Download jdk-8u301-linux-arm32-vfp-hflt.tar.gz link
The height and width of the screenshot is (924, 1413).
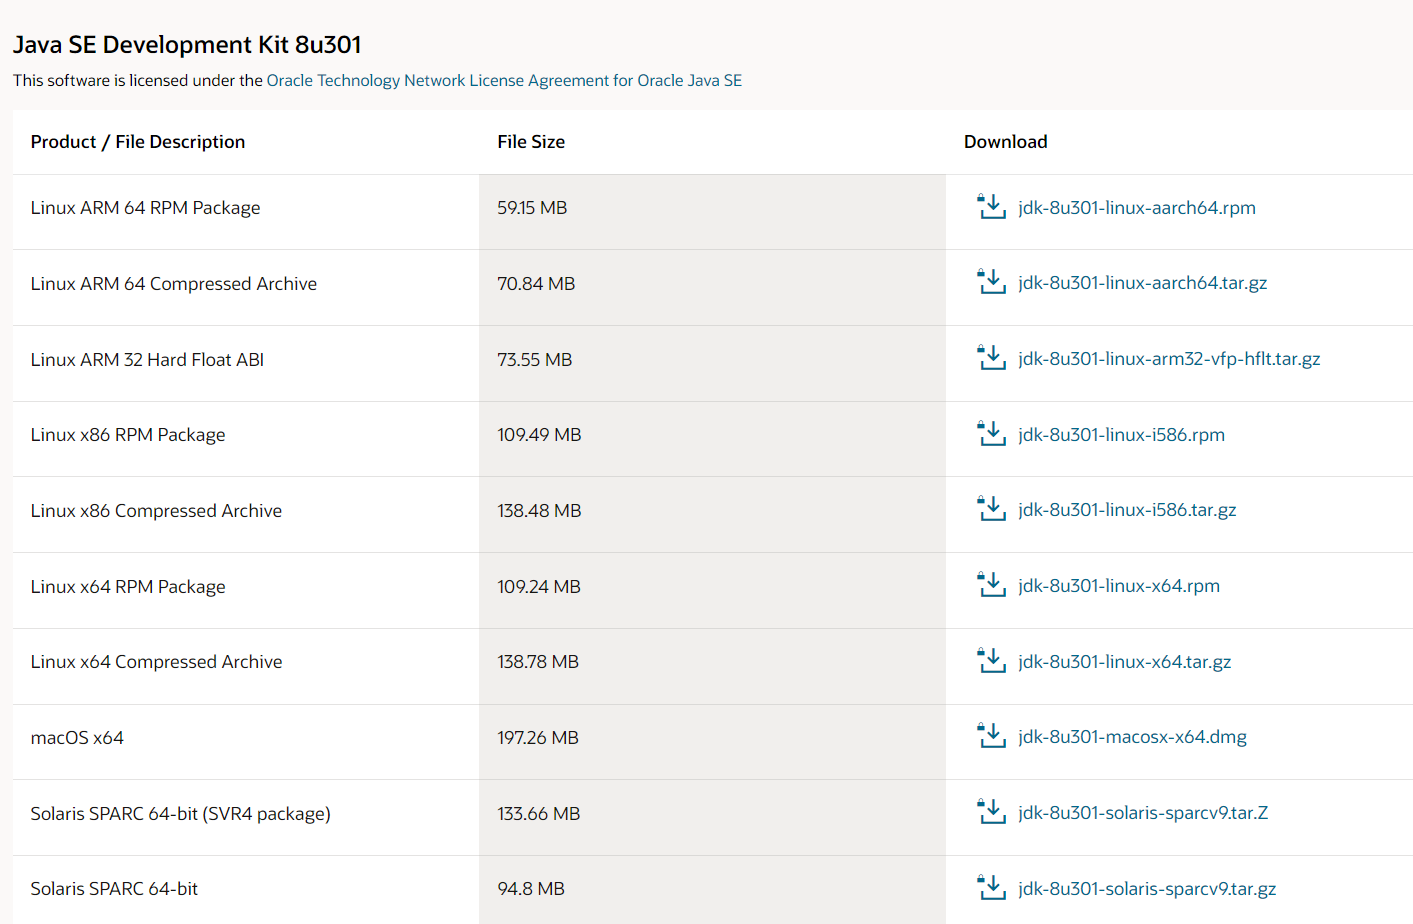click(1169, 358)
